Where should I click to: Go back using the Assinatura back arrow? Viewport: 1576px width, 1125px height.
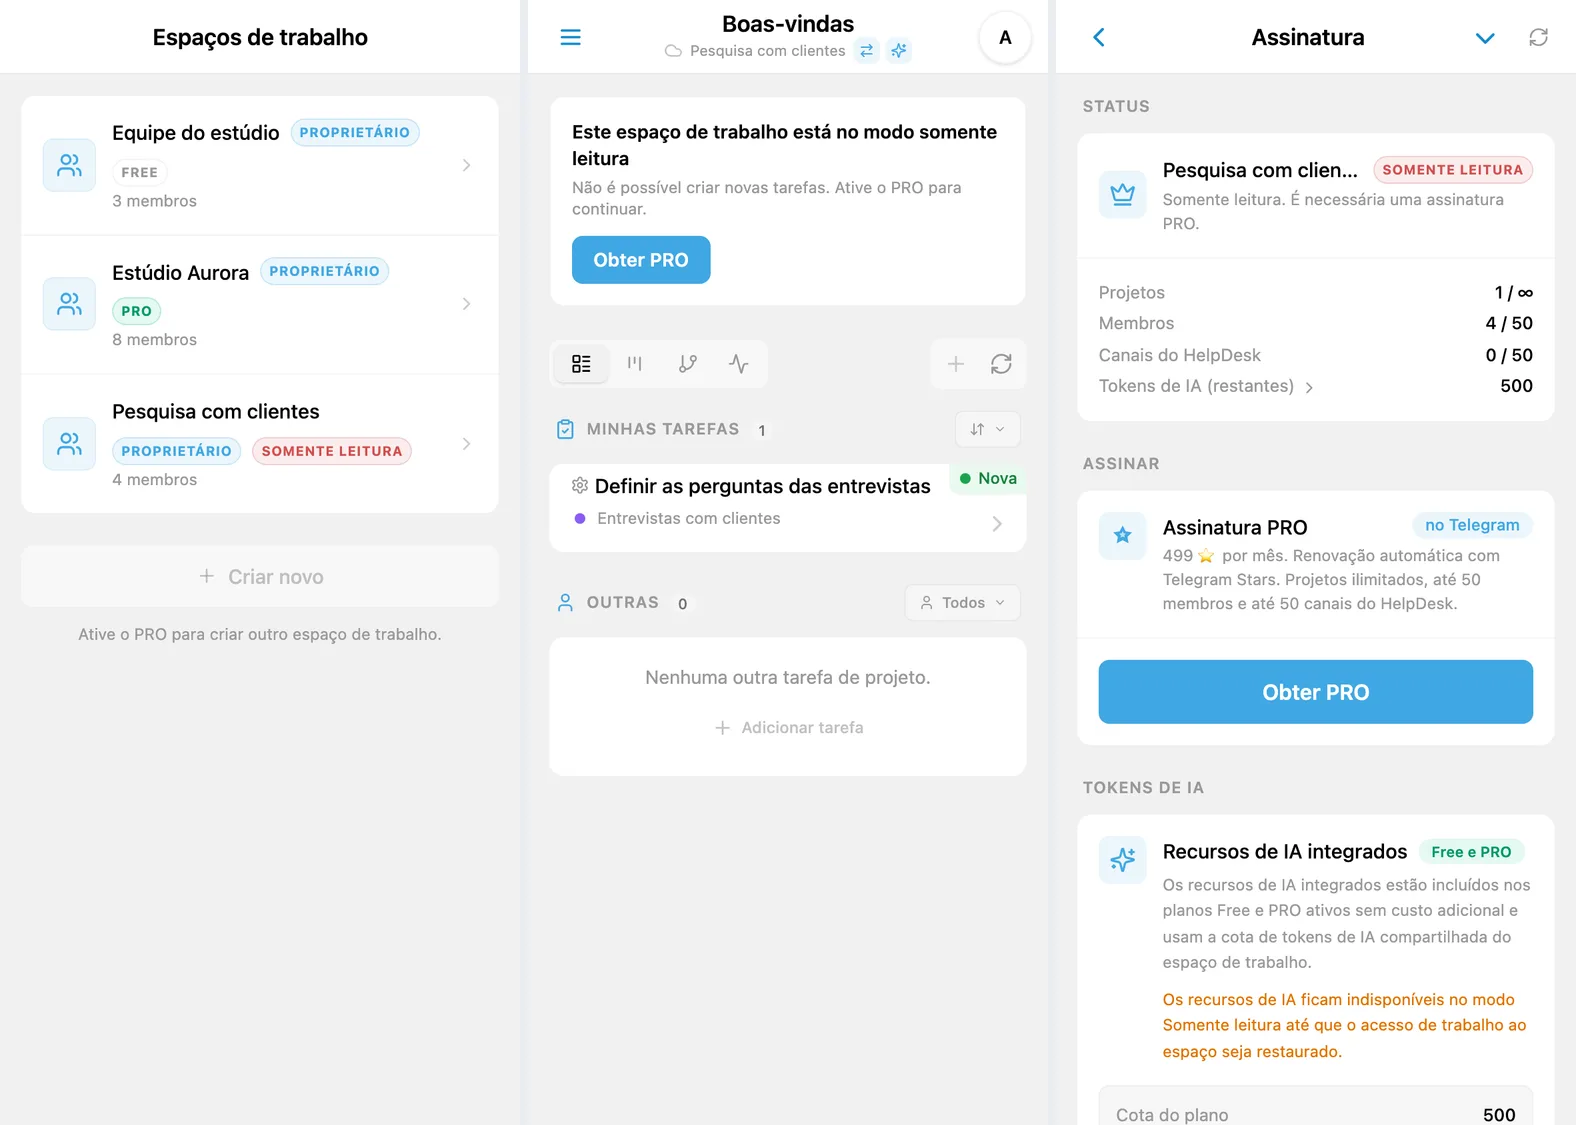click(1098, 37)
